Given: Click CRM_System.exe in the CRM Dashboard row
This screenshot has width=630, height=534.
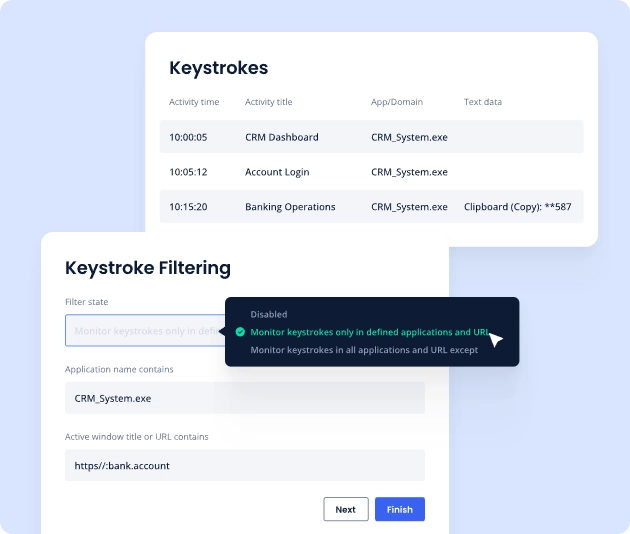Looking at the screenshot, I should click(409, 137).
